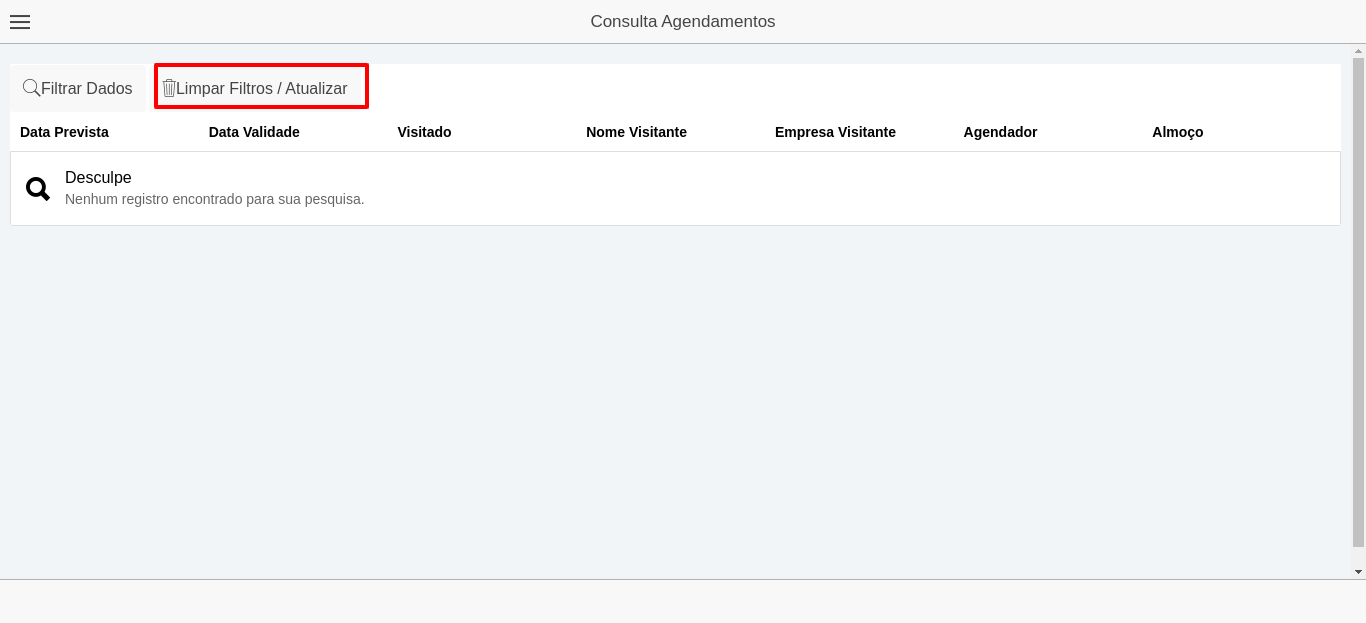Sort by the Data Validade column header
The height and width of the screenshot is (623, 1366).
pos(254,132)
